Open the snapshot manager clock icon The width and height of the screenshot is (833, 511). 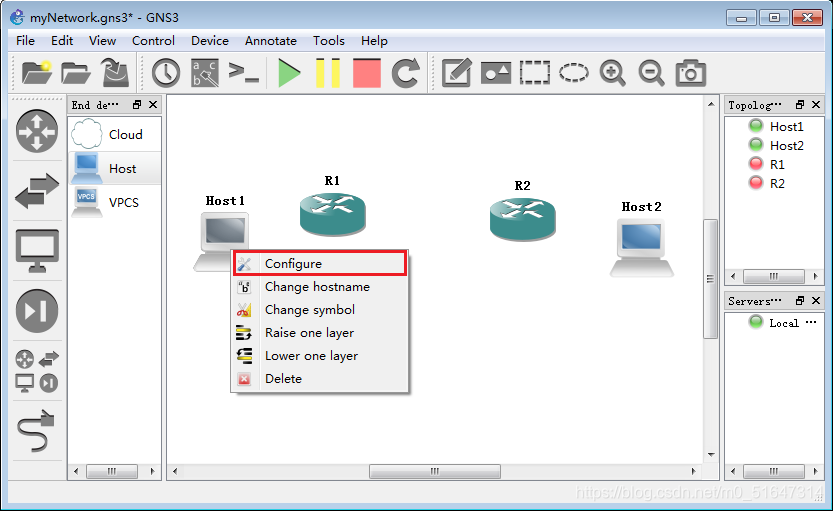coord(166,73)
